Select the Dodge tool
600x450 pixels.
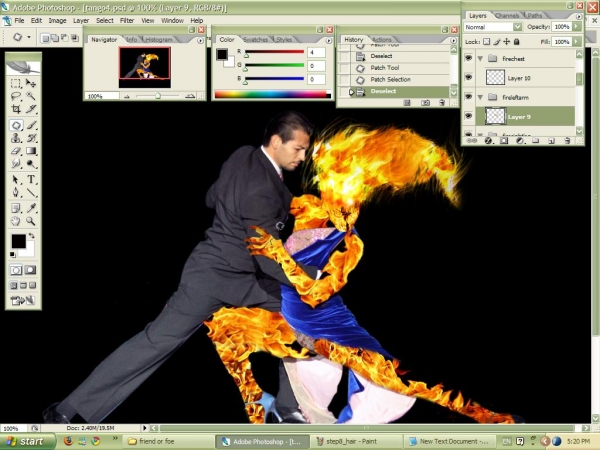(x=31, y=164)
